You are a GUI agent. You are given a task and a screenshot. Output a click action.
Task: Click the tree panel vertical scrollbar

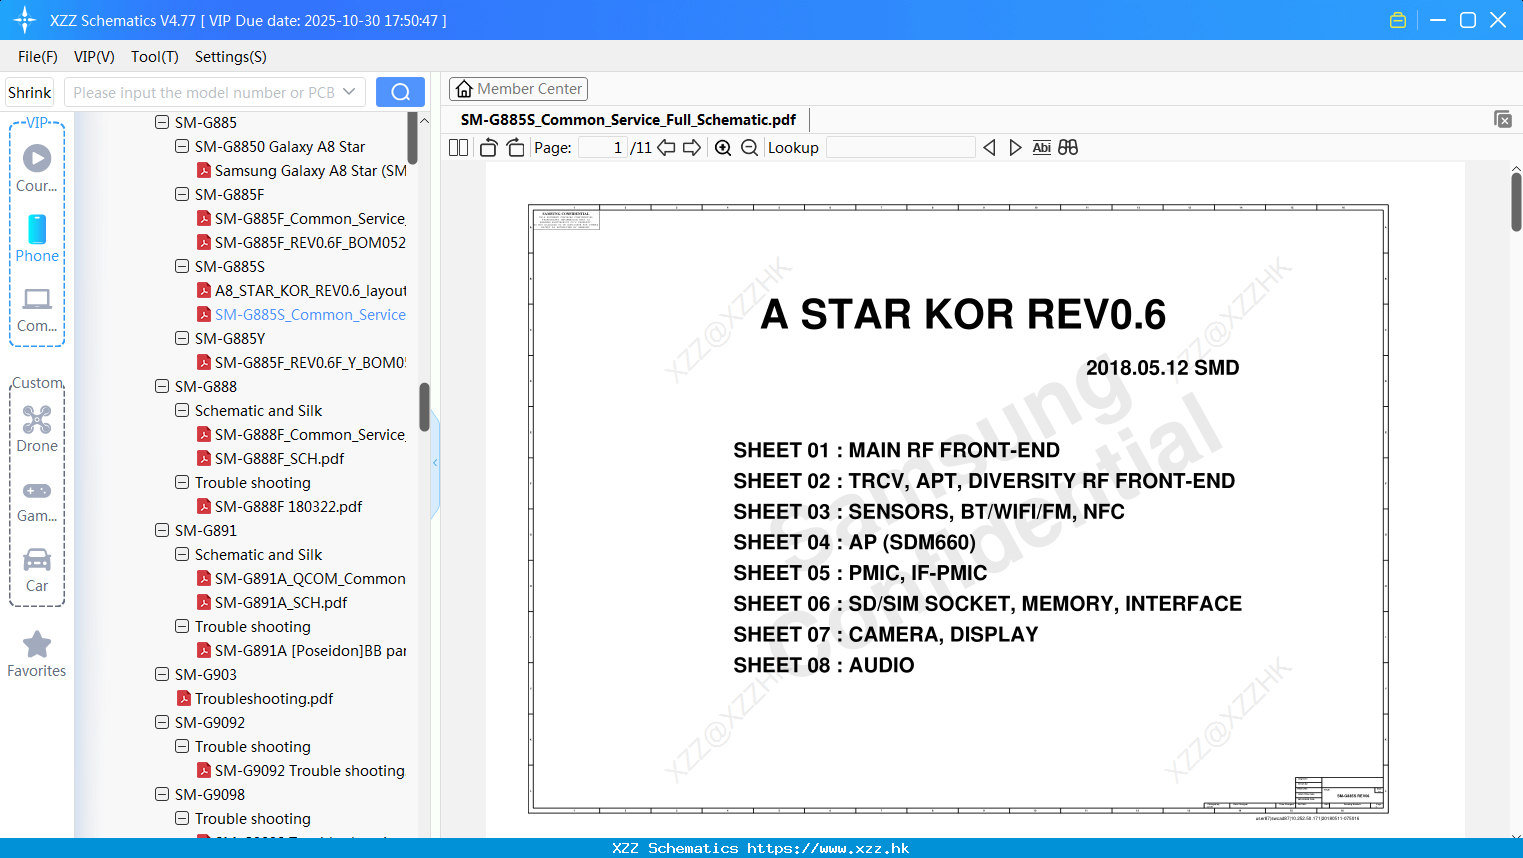coord(424,407)
